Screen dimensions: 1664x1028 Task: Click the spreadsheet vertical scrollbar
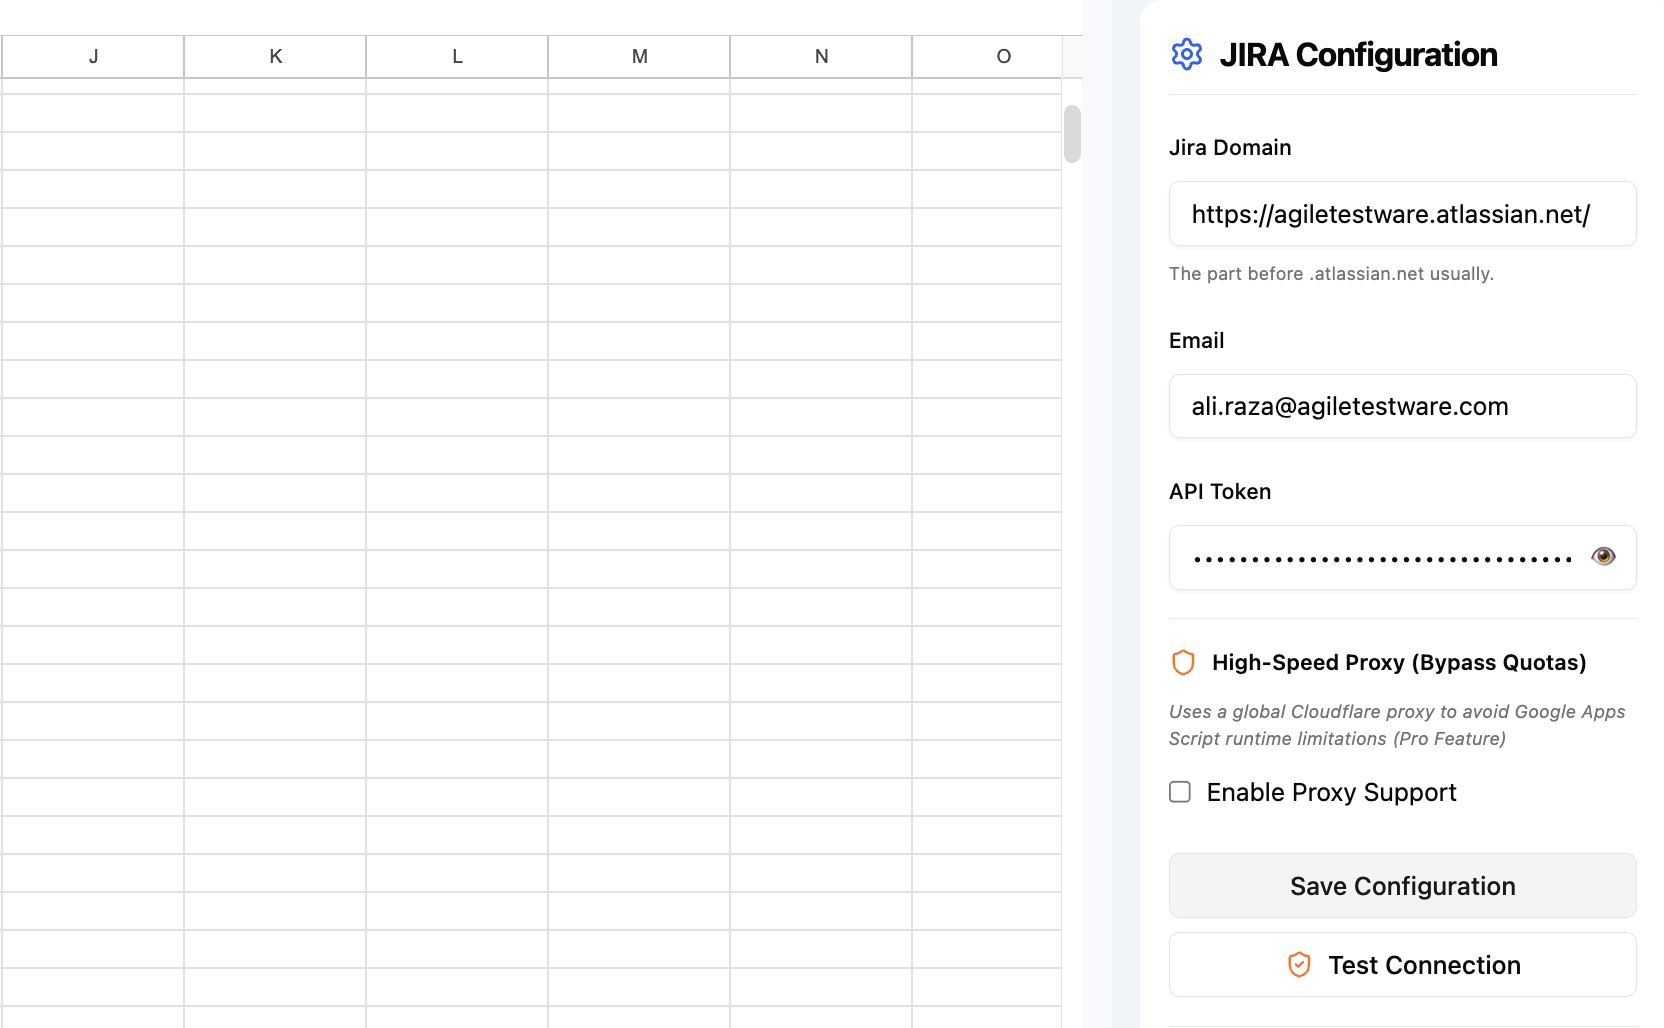pyautogui.click(x=1071, y=135)
